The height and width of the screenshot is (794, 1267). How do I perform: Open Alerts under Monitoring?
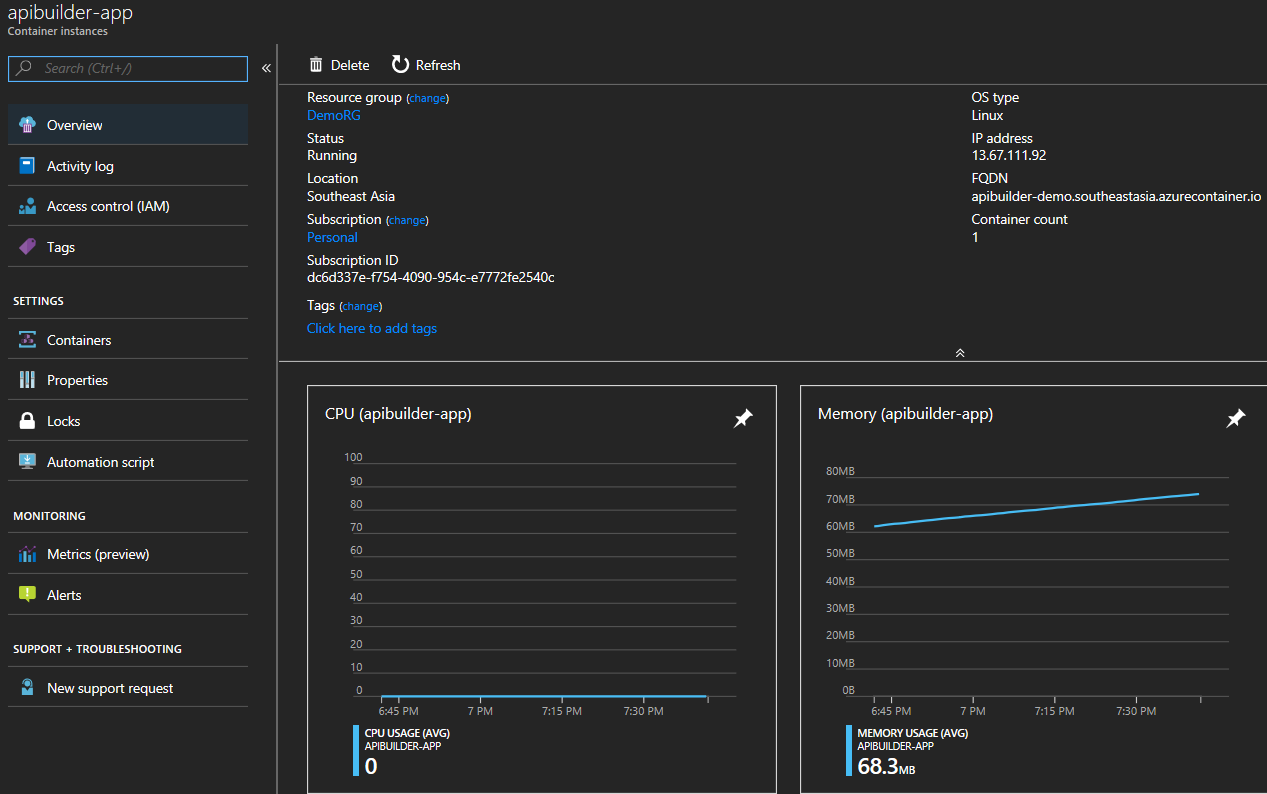click(128, 595)
